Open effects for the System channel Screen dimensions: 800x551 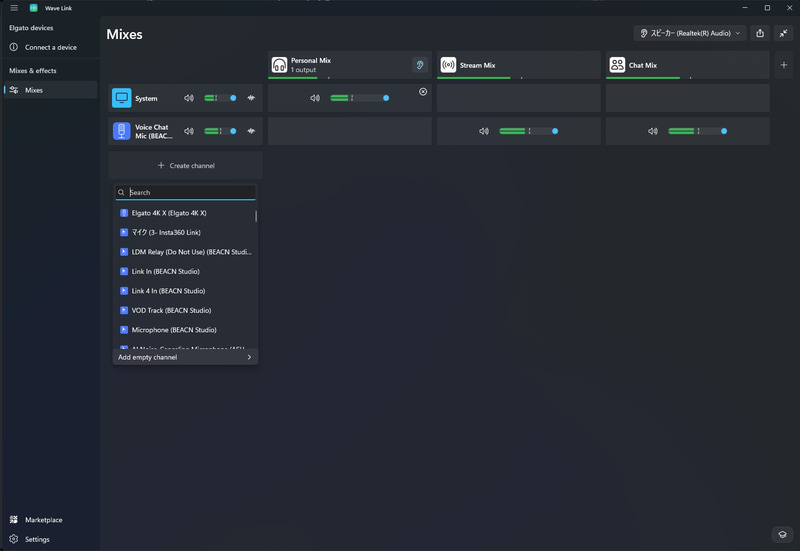tap(251, 98)
